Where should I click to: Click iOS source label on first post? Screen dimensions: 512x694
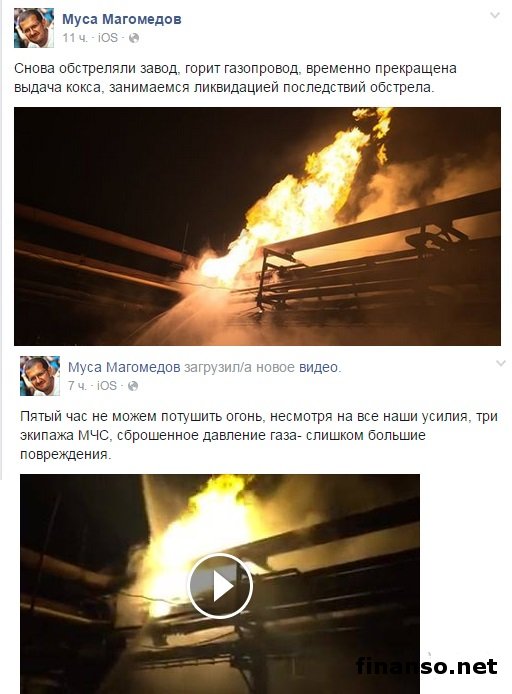[108, 38]
